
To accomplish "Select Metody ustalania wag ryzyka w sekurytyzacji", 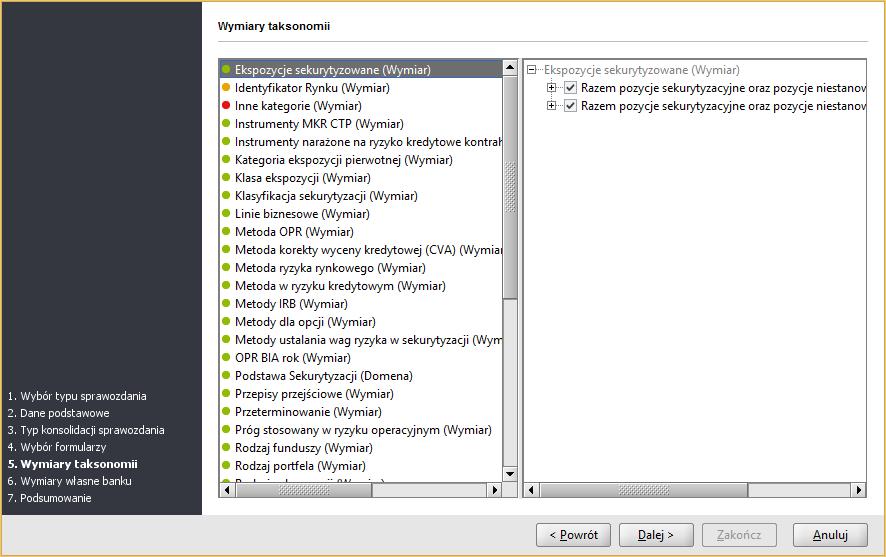I will point(361,340).
